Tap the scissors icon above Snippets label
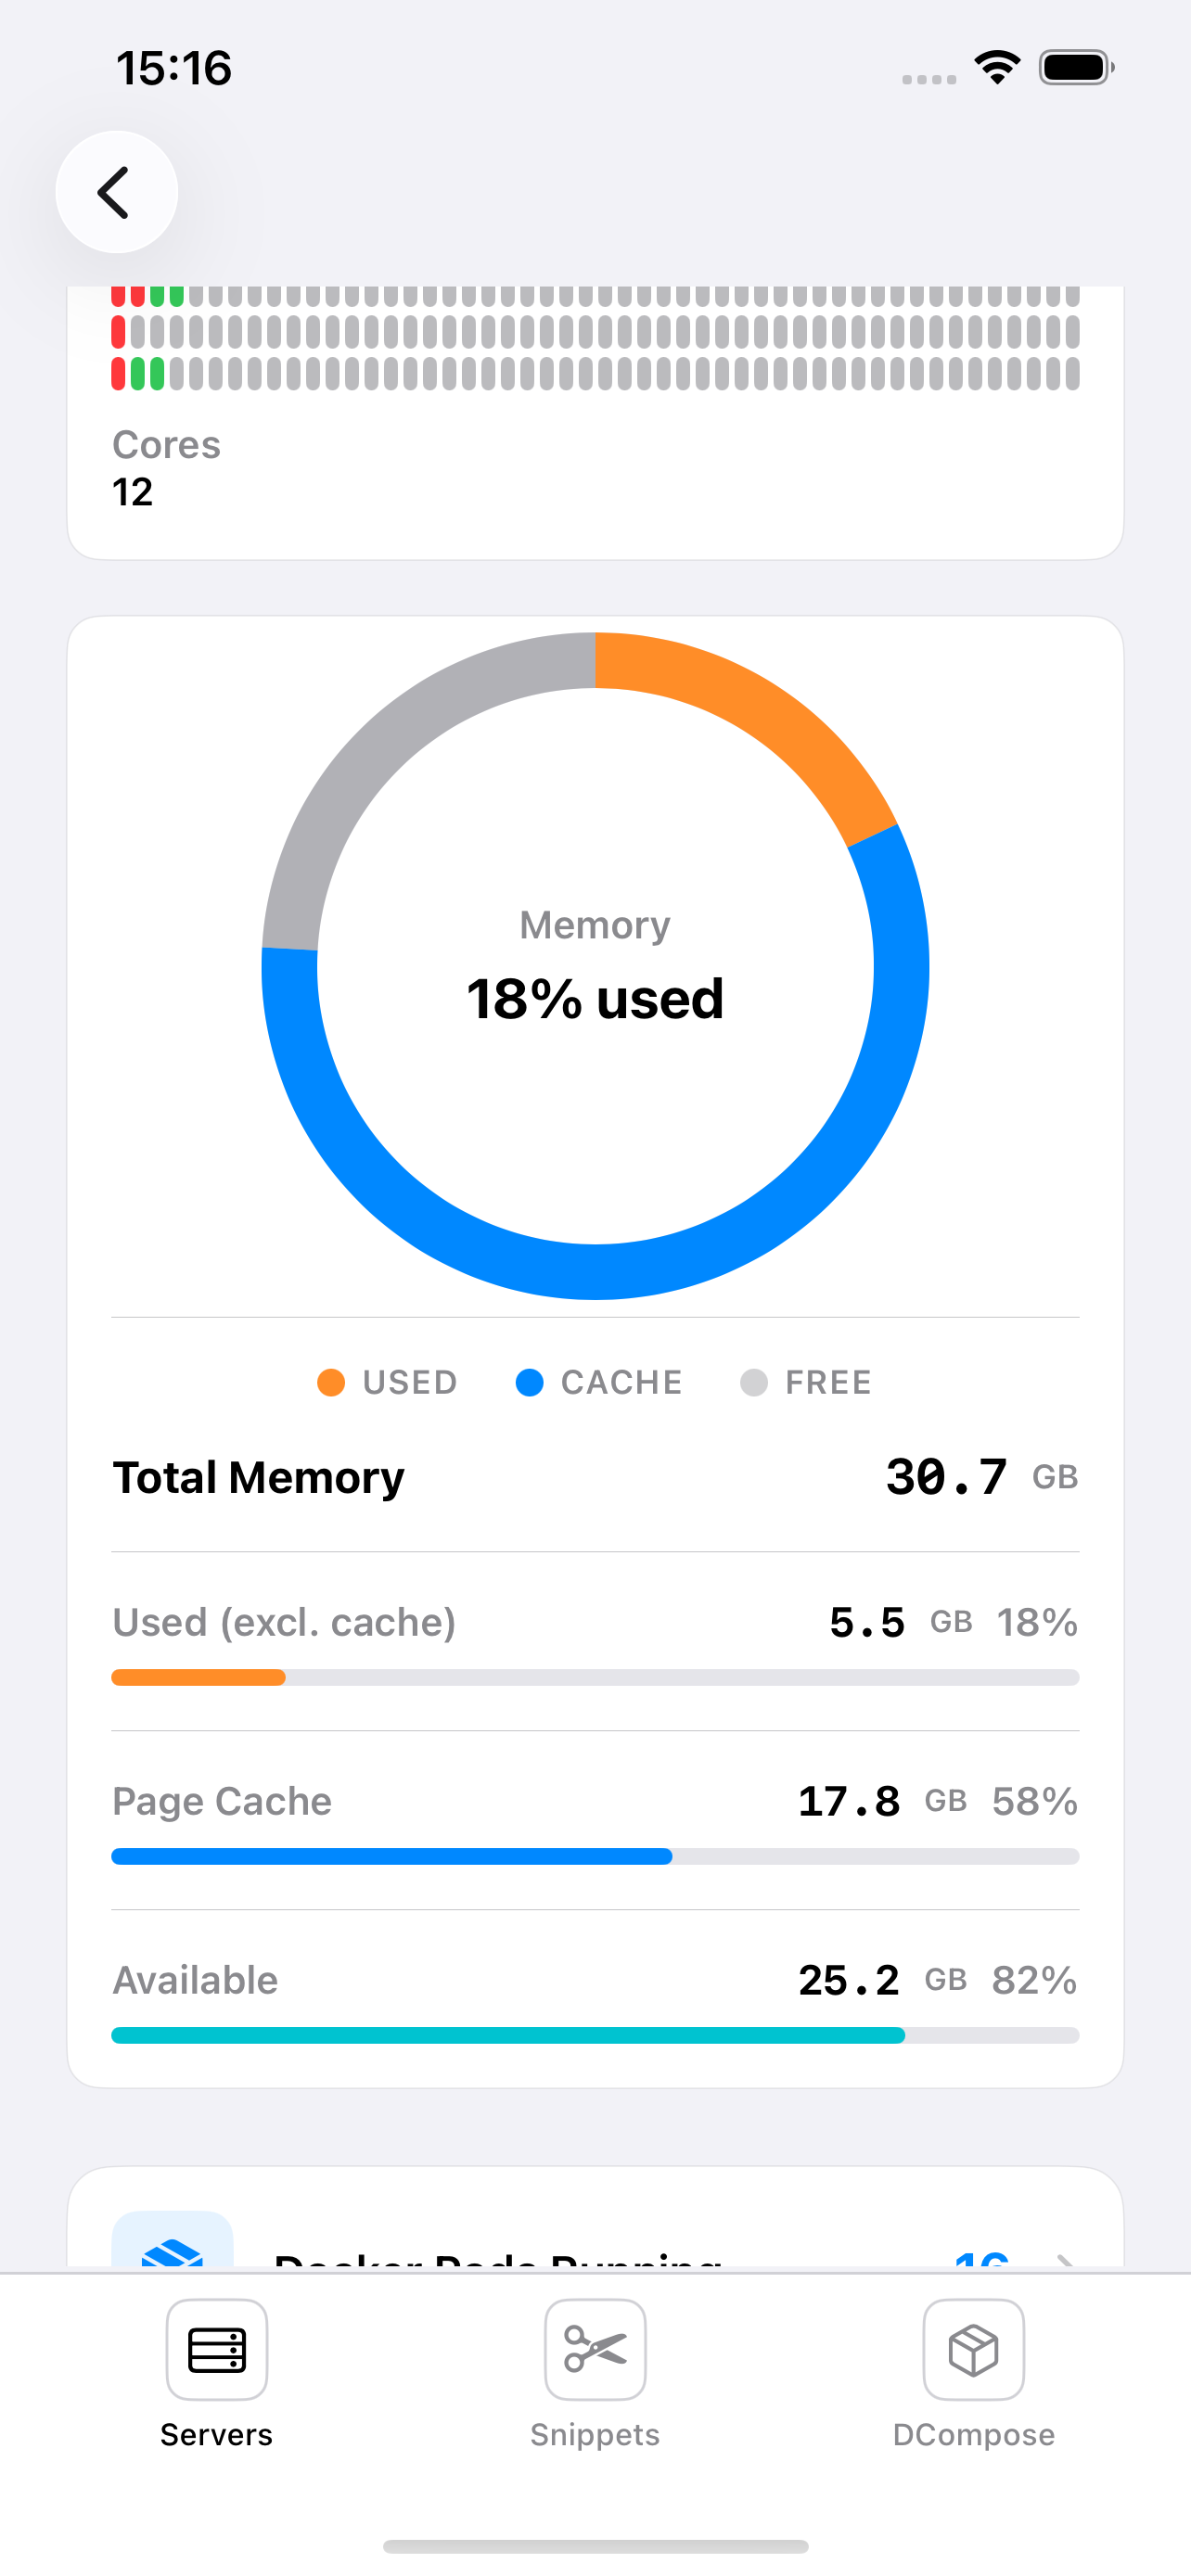 (595, 2350)
